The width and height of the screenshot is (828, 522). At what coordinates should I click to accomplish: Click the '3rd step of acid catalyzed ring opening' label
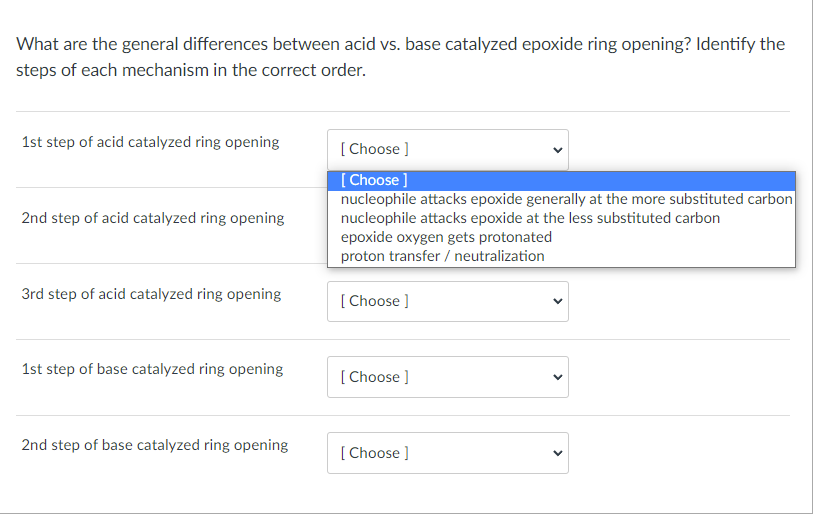click(151, 294)
